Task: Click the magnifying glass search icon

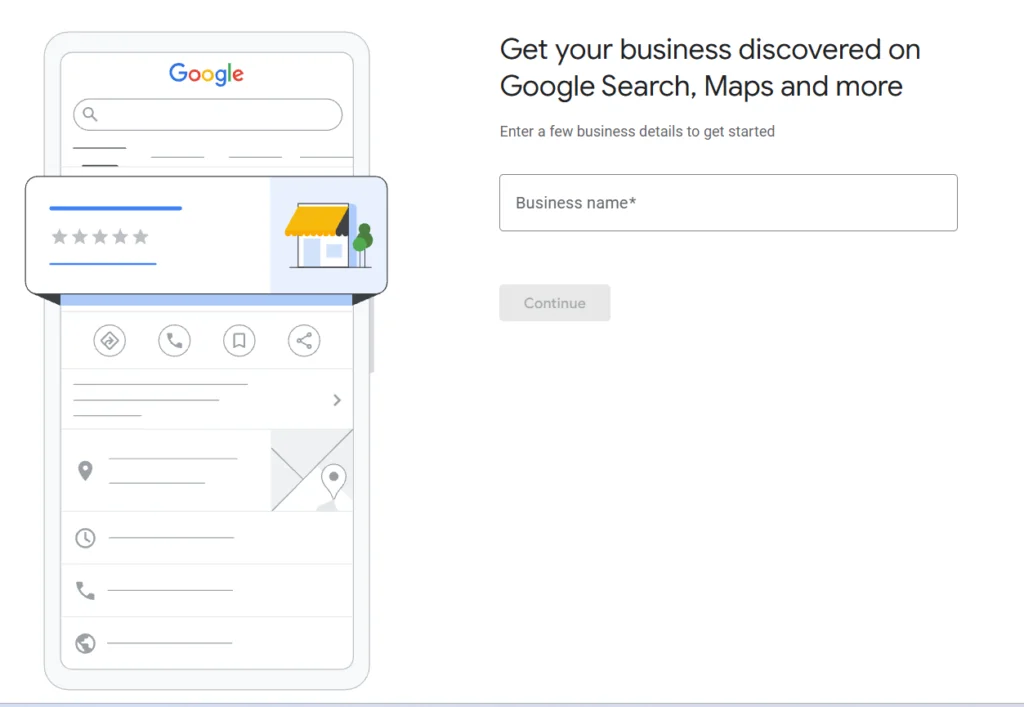Action: coord(90,114)
